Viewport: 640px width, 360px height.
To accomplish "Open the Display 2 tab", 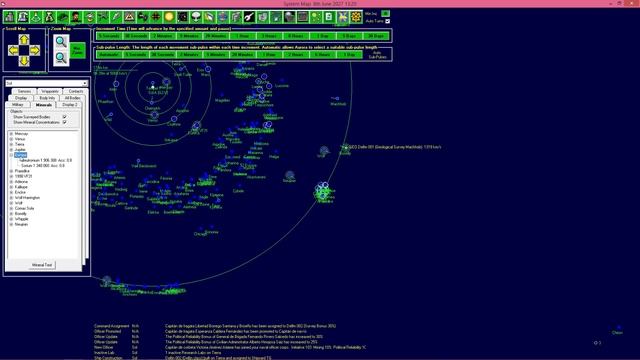I will [69, 105].
